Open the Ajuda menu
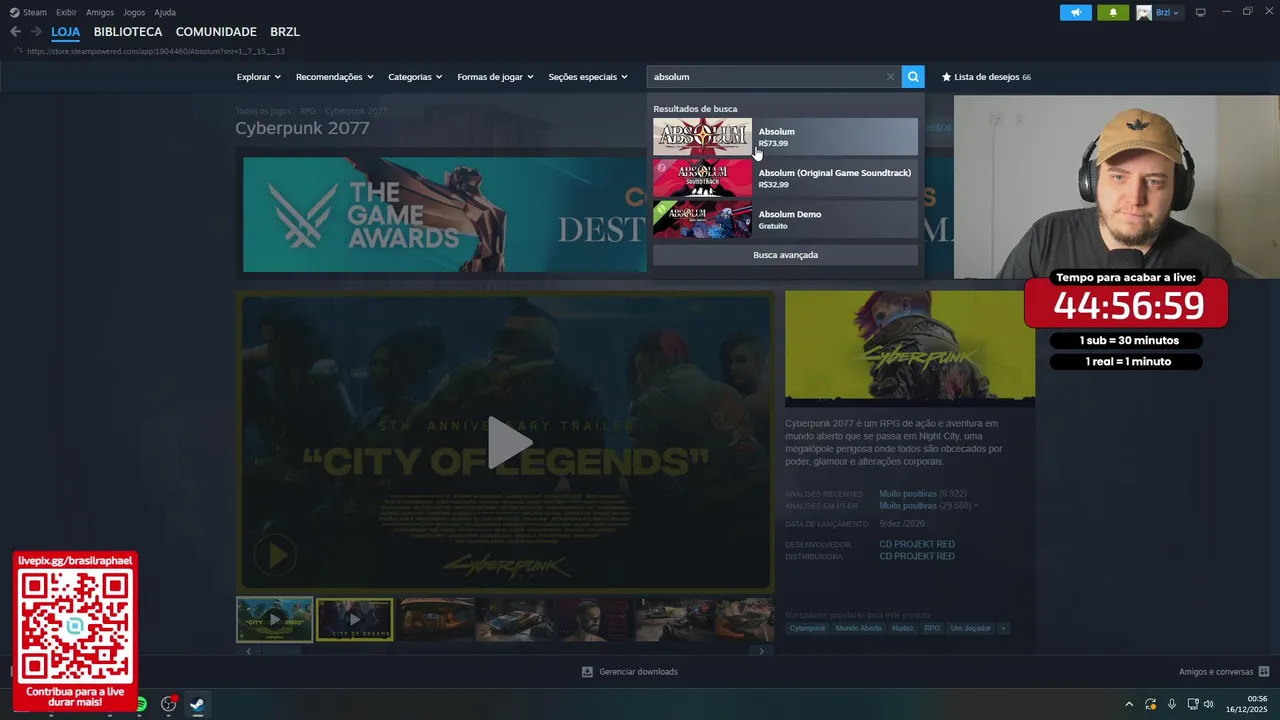1280x720 pixels. [x=165, y=12]
